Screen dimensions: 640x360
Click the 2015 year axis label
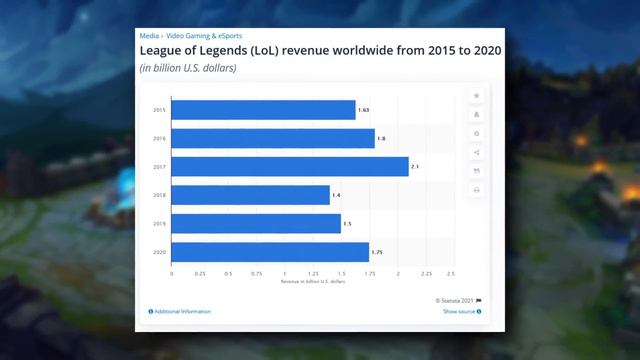(160, 110)
